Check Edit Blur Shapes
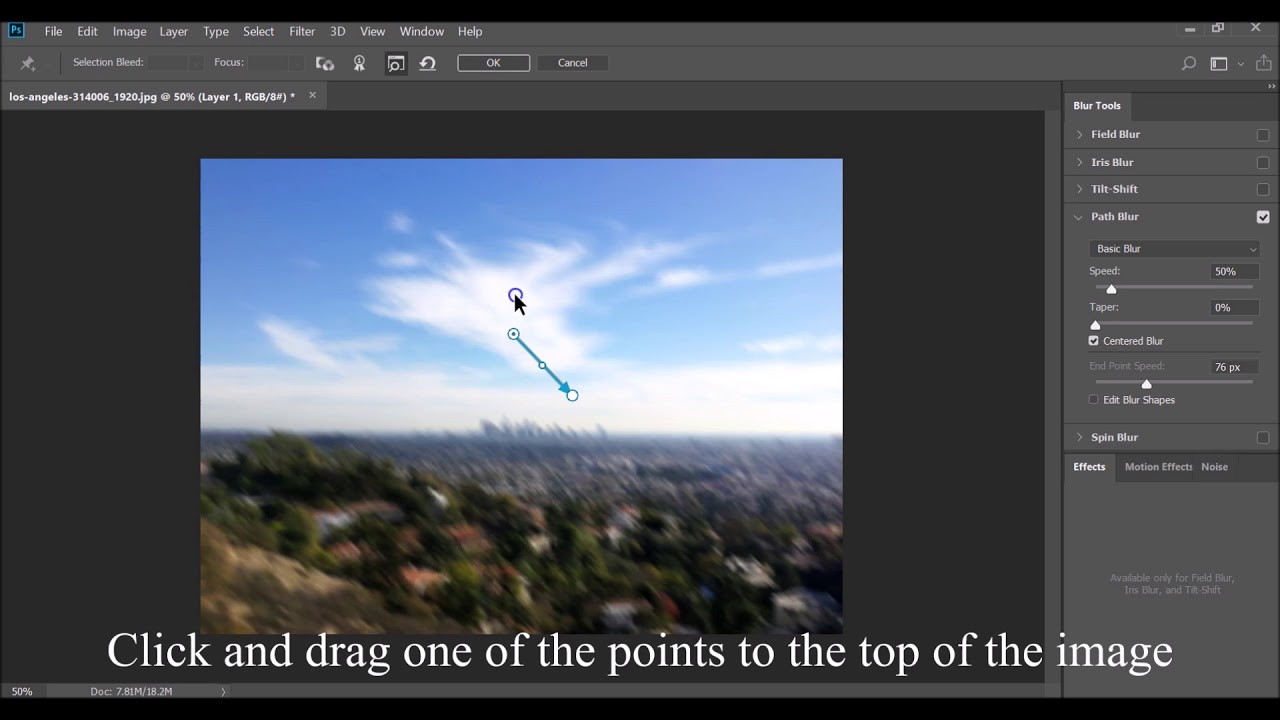 point(1094,400)
